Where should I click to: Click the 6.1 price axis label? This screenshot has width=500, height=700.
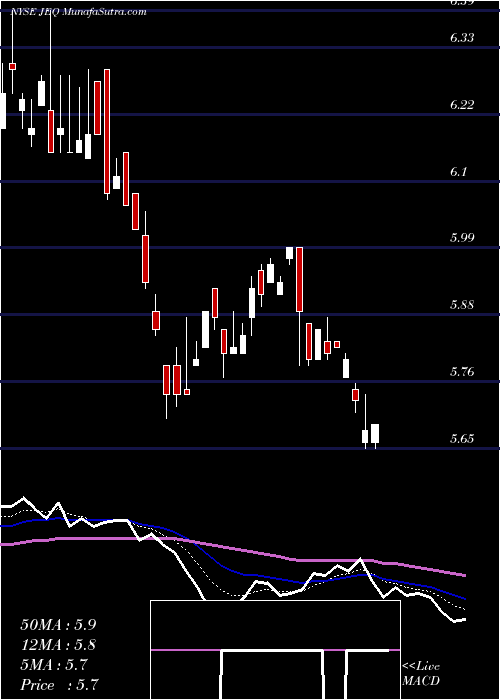click(x=459, y=171)
